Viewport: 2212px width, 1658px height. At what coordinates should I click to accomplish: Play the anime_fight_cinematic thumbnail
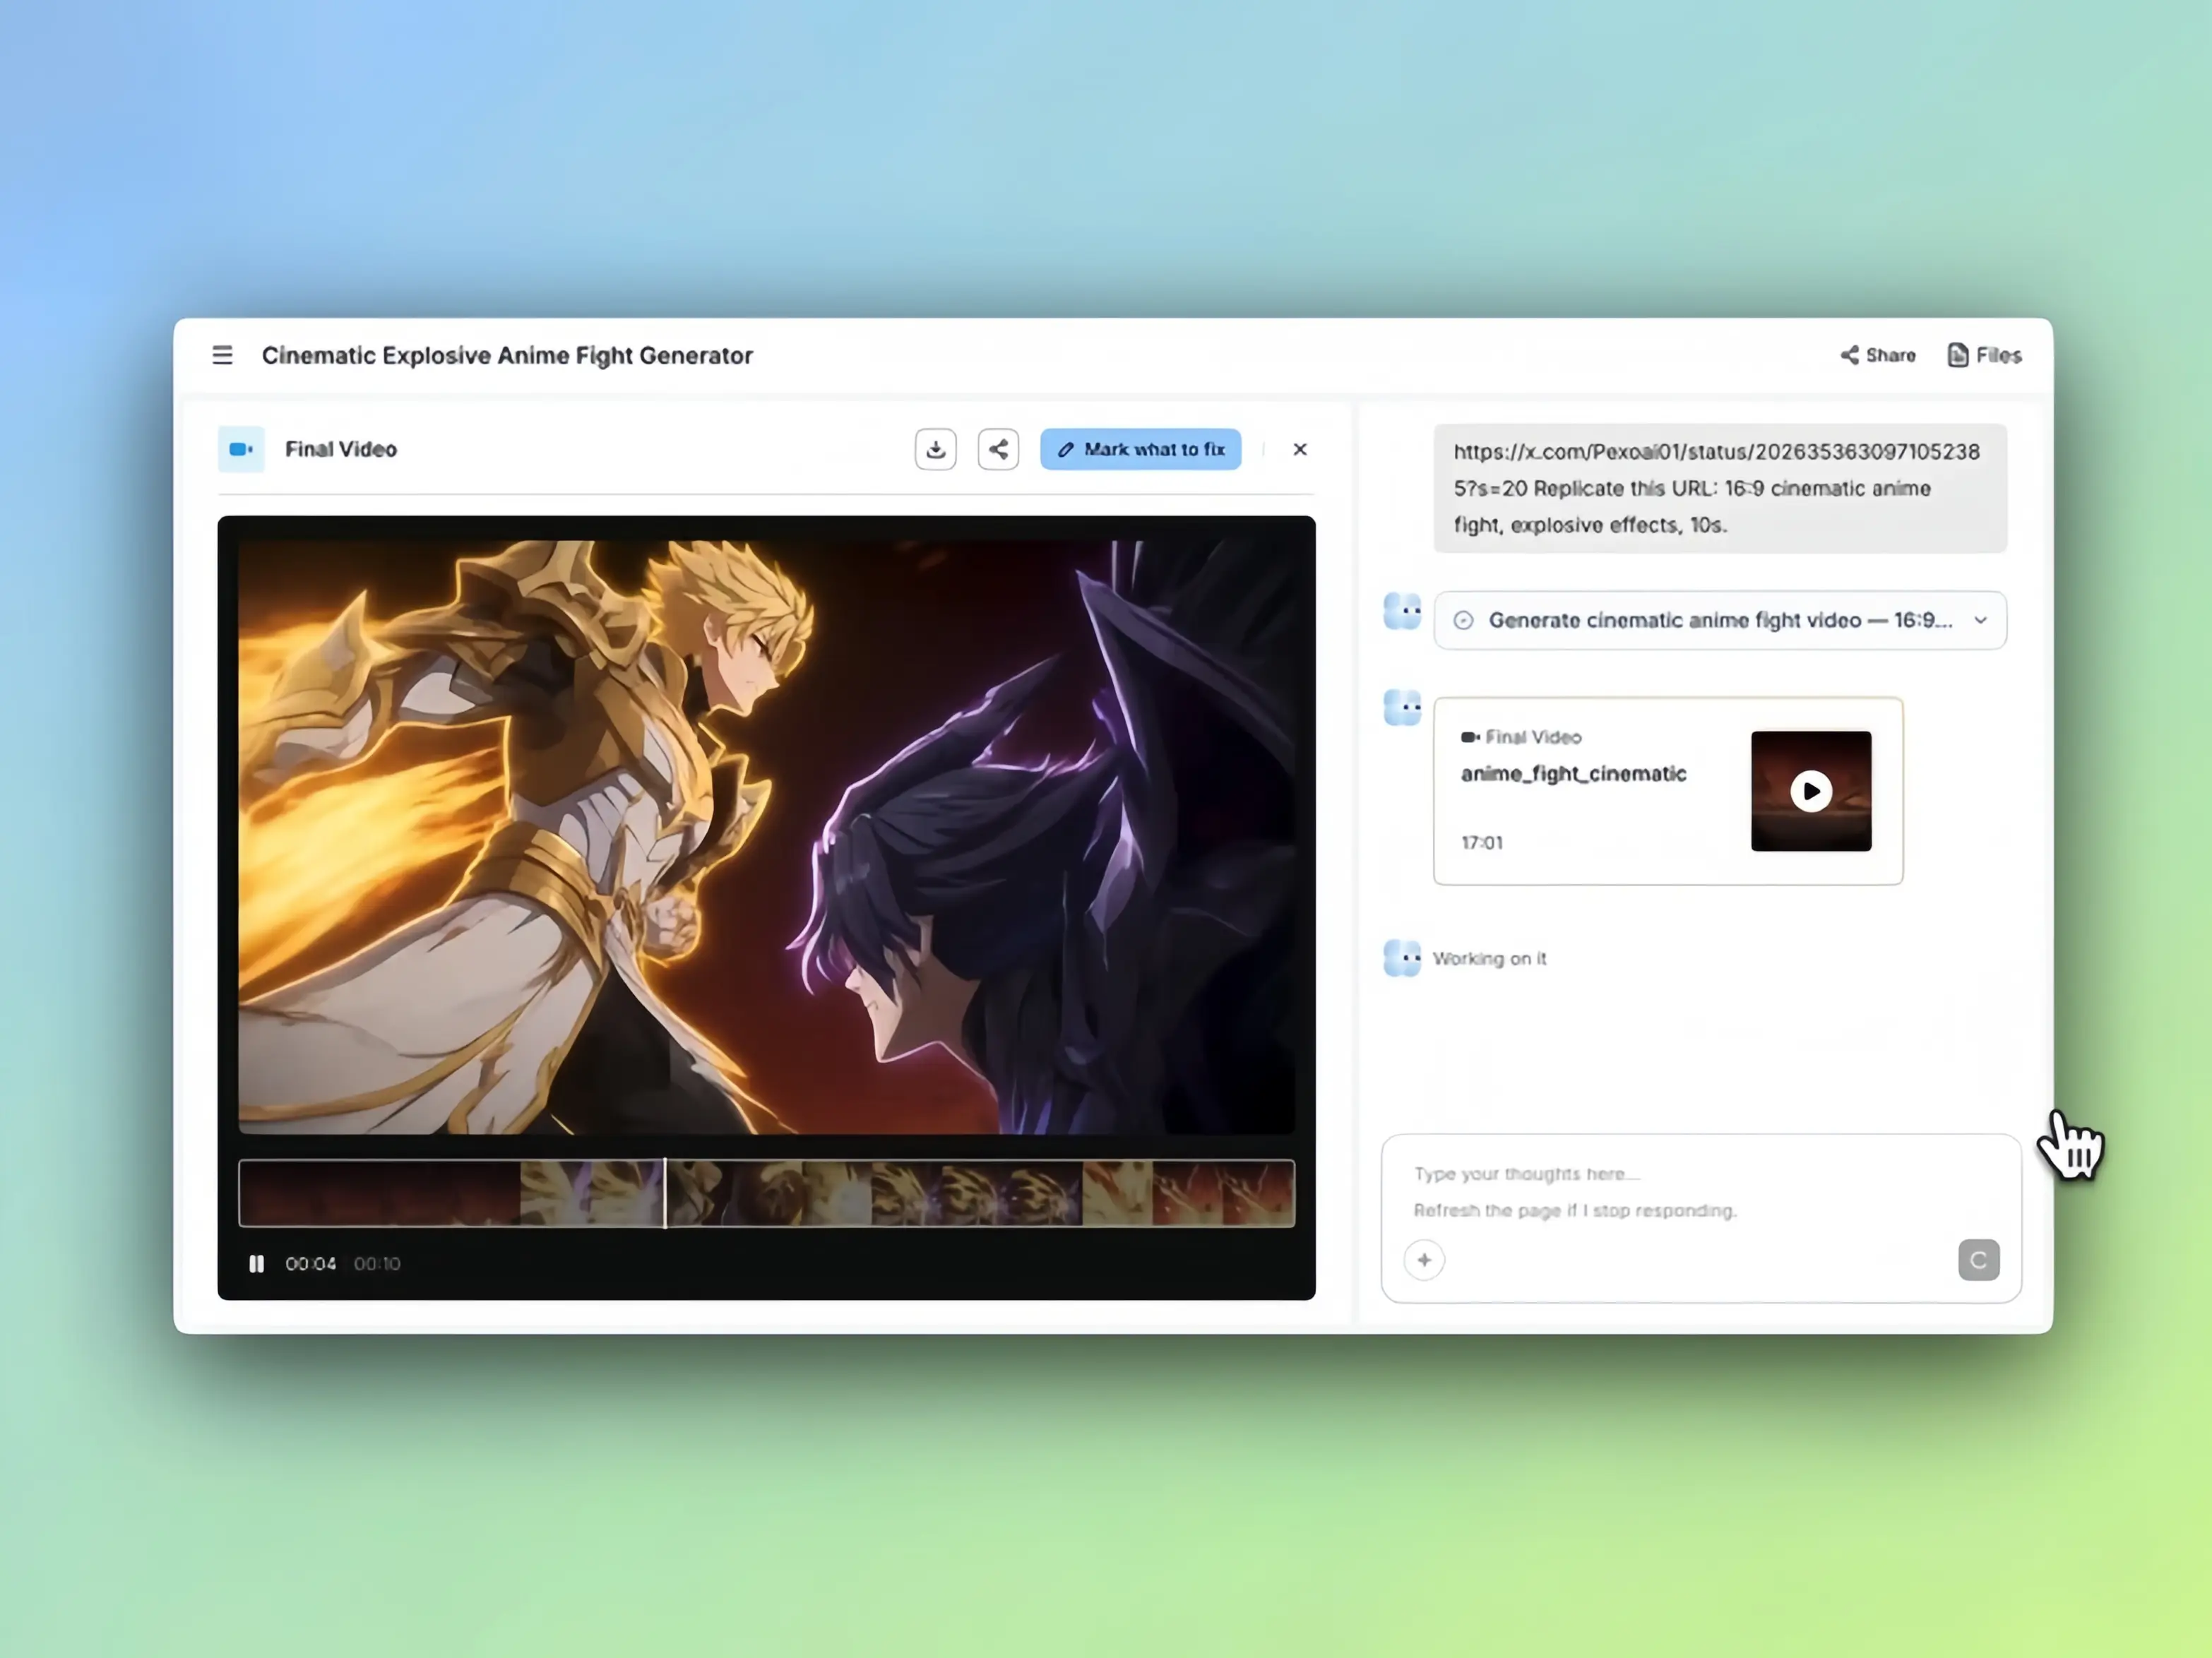point(1810,791)
